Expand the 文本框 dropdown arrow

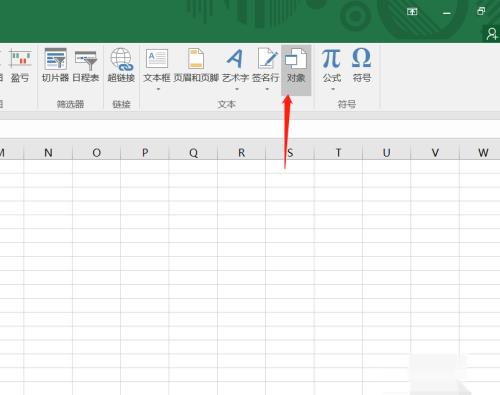pyautogui.click(x=158, y=89)
